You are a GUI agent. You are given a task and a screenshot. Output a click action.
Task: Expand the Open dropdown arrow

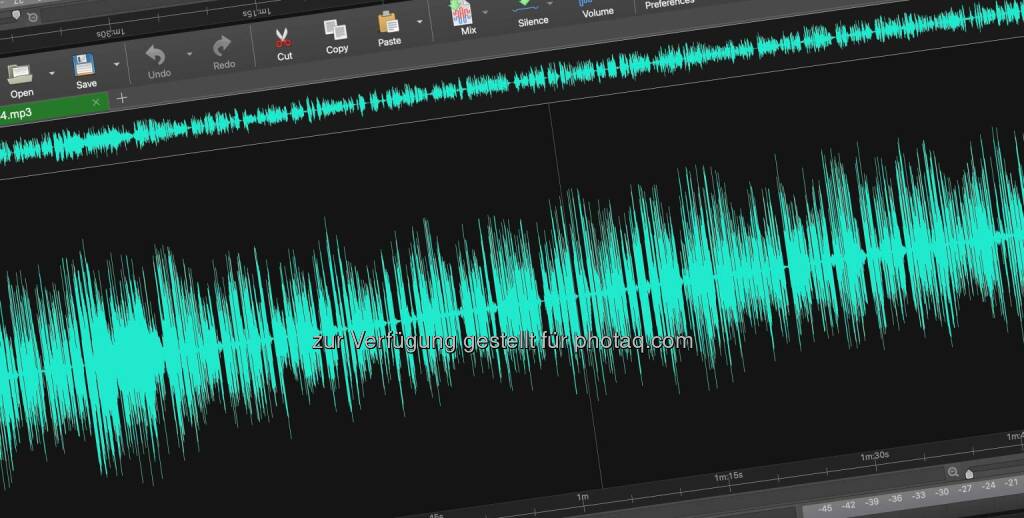(x=51, y=73)
